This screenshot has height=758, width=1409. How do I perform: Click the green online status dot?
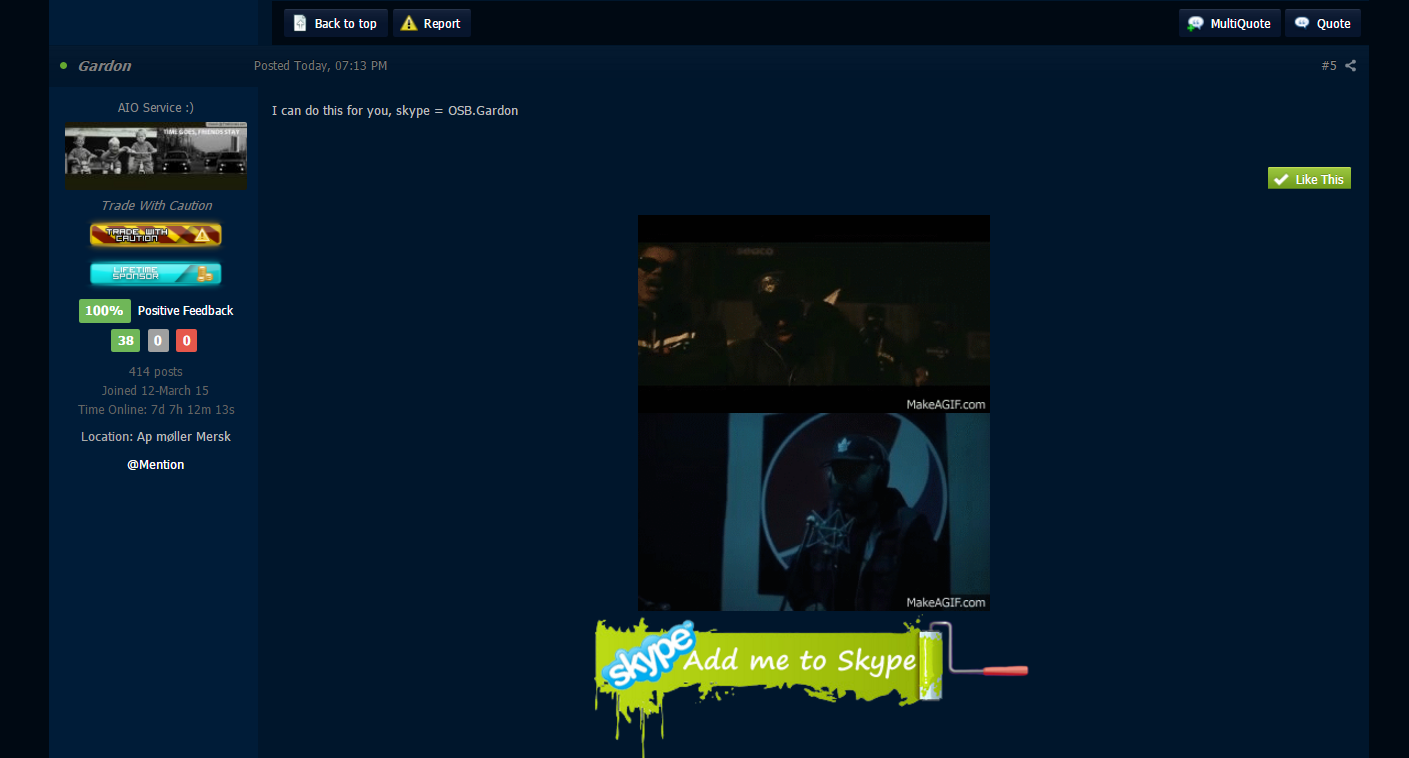(64, 66)
